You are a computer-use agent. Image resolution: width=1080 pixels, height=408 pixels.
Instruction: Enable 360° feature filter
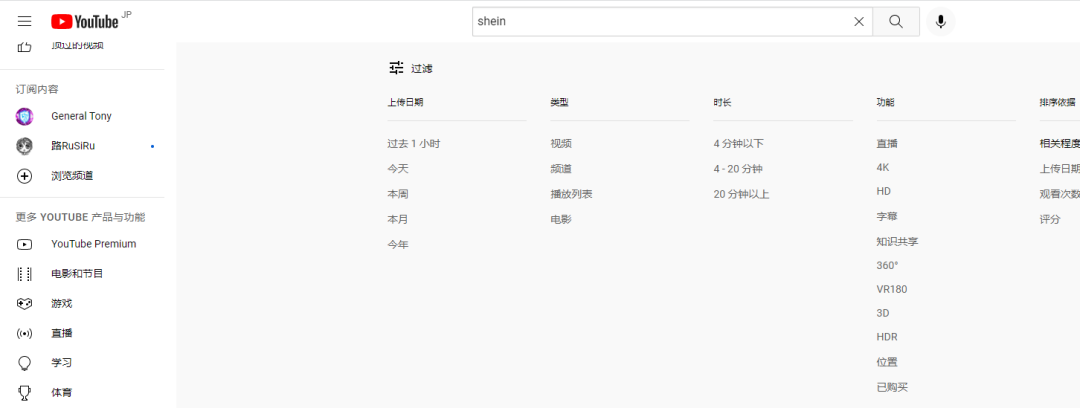(888, 265)
